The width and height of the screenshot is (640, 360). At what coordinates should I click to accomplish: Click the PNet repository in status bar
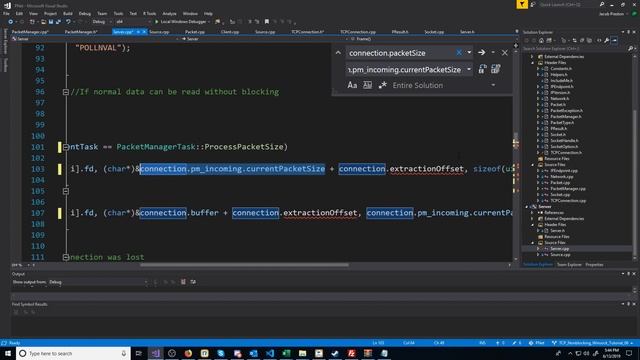click(537, 343)
